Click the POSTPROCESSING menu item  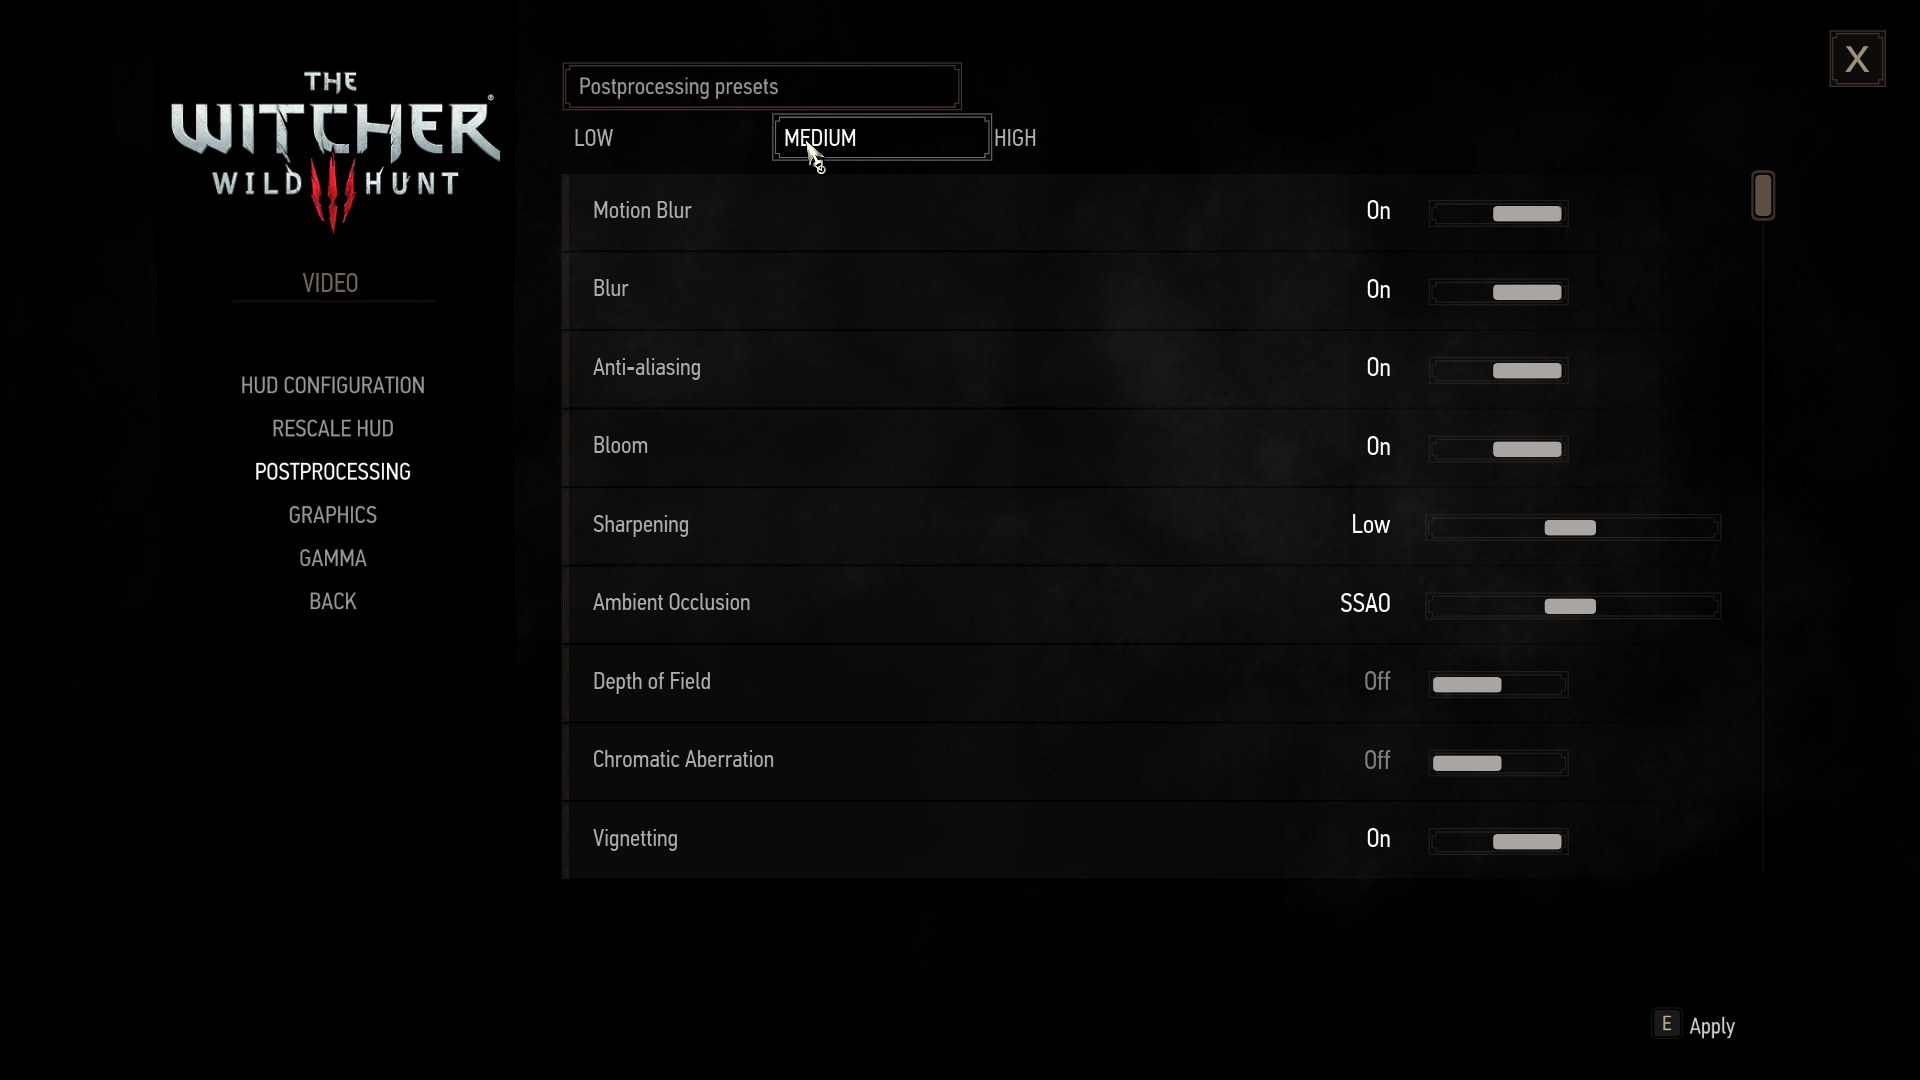coord(332,471)
